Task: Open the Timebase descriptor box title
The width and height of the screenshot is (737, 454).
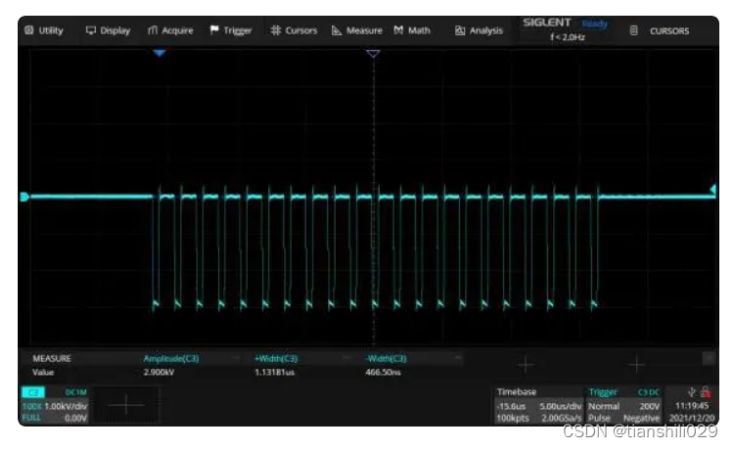Action: (x=517, y=392)
